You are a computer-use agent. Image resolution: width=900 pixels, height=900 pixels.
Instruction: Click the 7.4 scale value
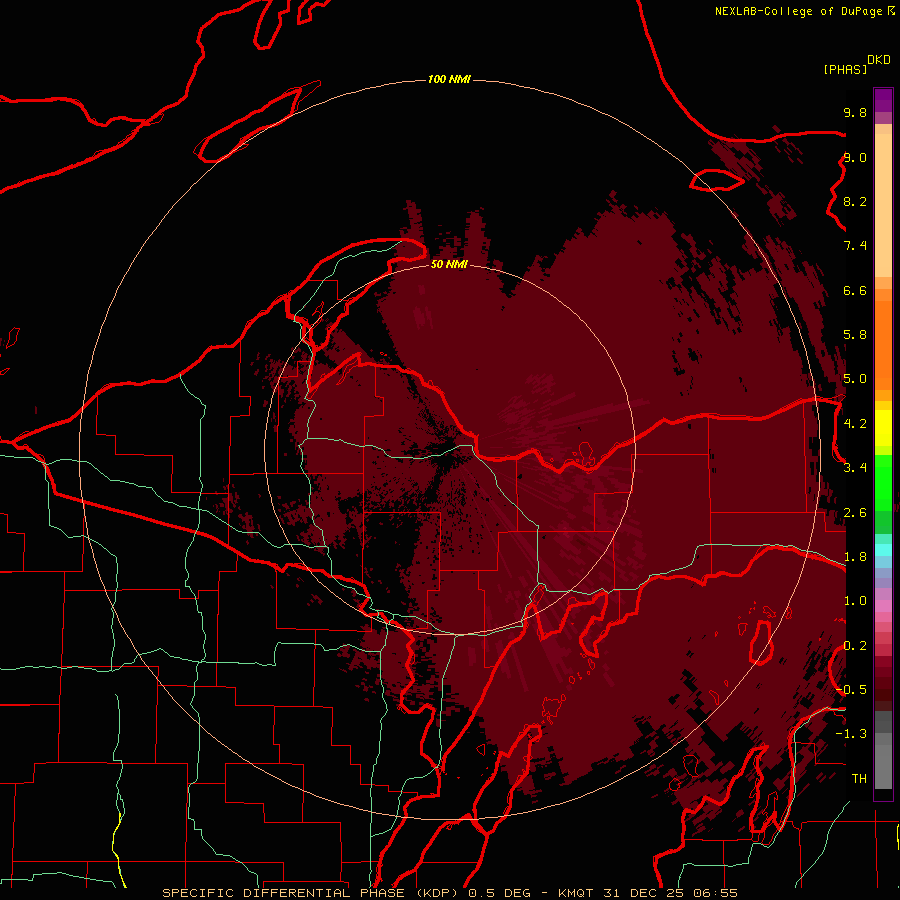click(x=855, y=246)
